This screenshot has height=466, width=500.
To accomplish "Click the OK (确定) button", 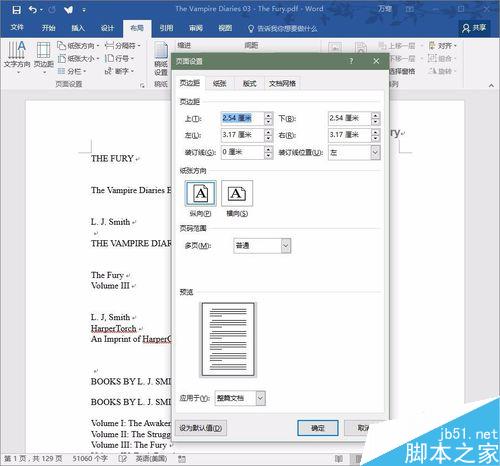I will [318, 428].
